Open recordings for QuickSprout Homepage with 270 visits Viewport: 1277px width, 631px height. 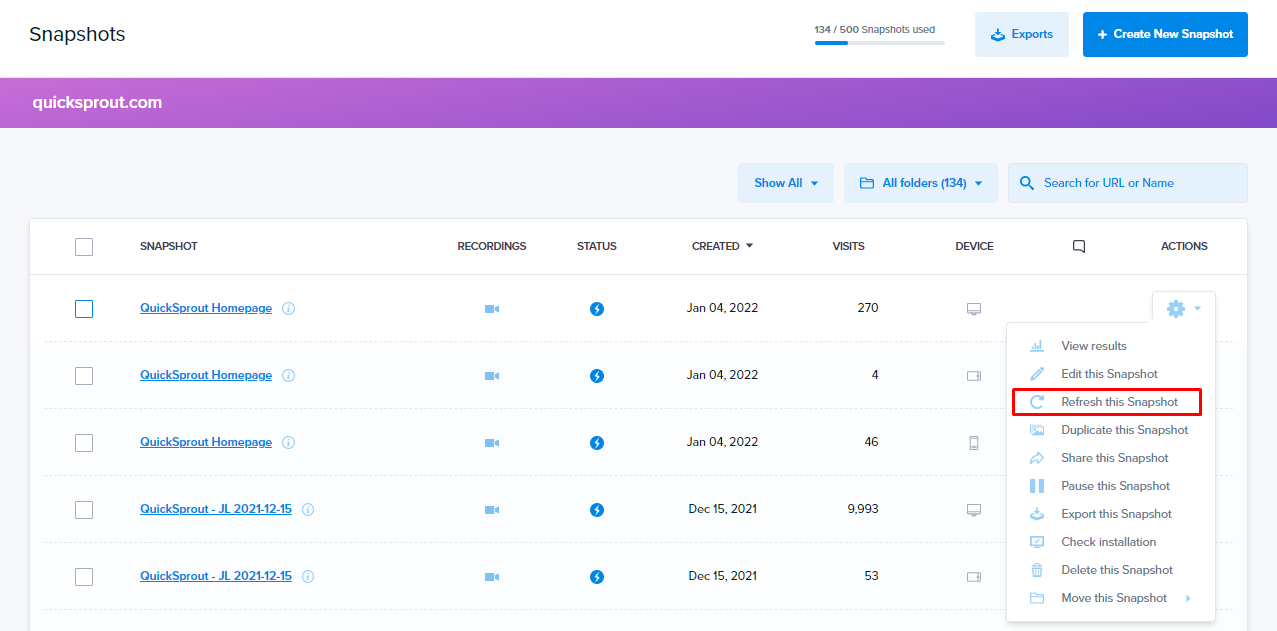click(492, 309)
